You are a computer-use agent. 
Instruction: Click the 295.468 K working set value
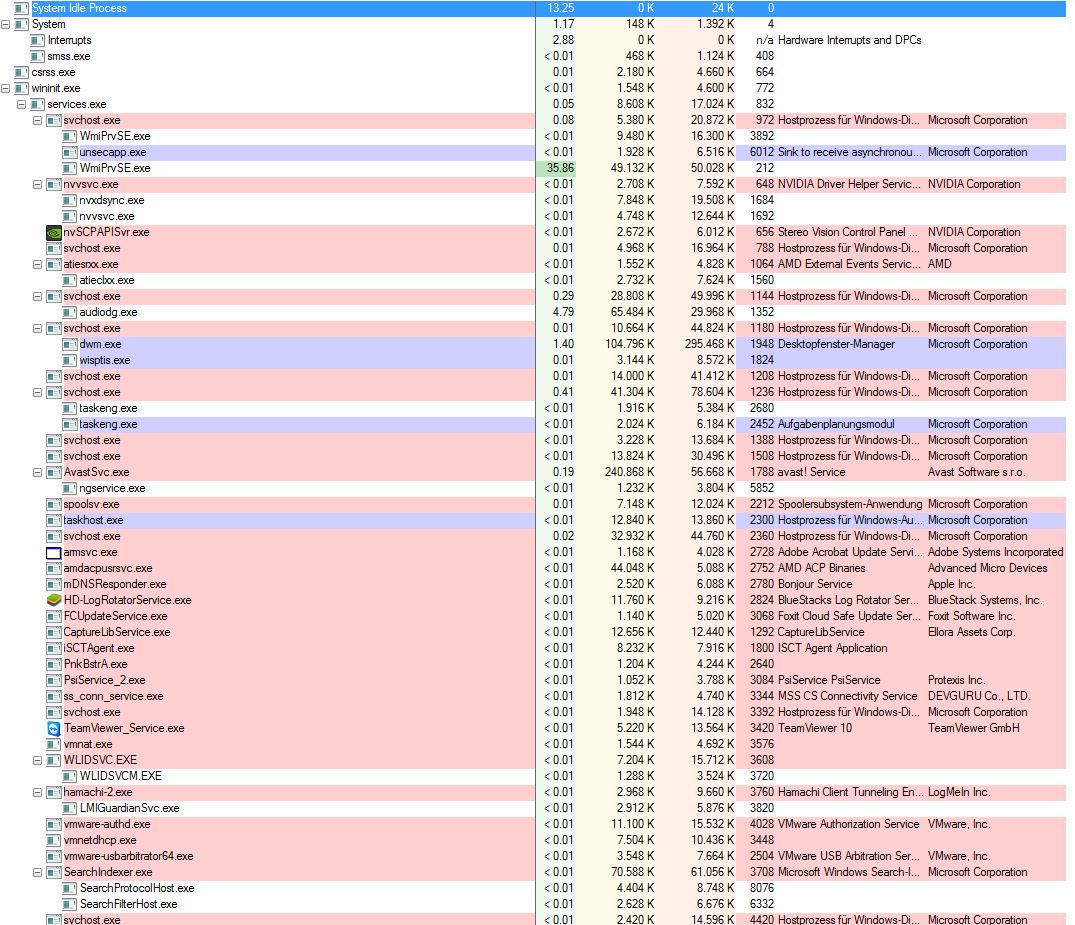click(709, 344)
